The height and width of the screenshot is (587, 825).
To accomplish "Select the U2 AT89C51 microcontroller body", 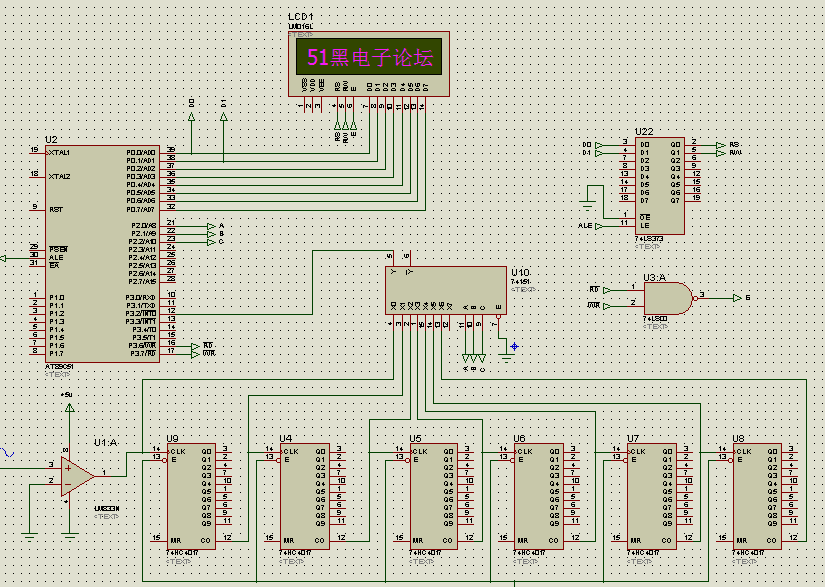I will coord(102,254).
